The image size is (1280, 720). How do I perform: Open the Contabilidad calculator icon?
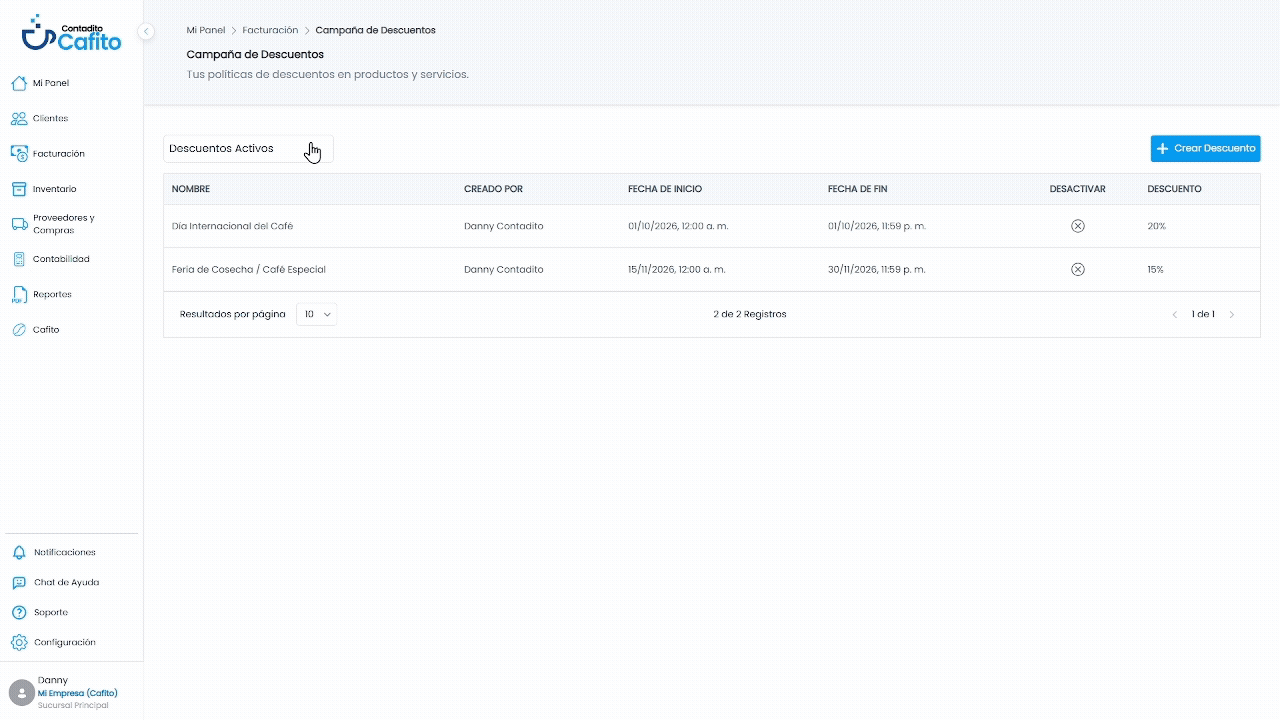[x=18, y=259]
